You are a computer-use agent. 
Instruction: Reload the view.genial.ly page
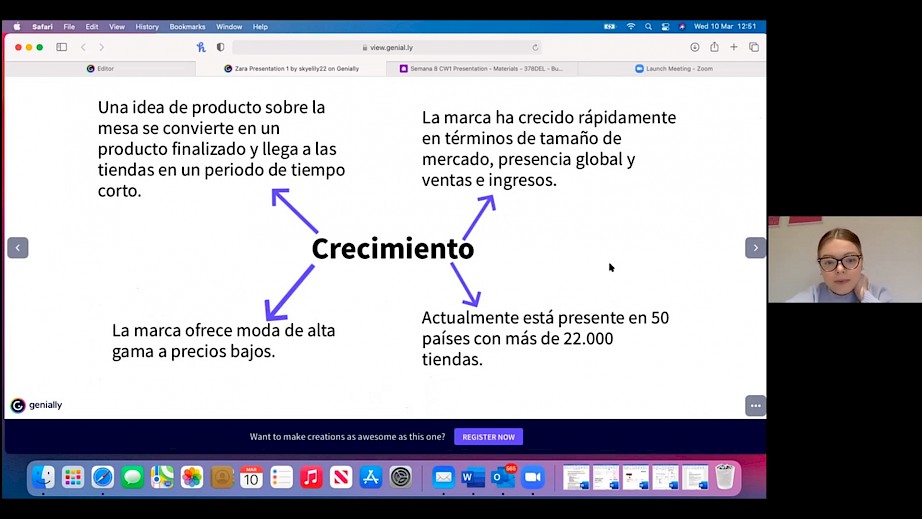tap(536, 47)
